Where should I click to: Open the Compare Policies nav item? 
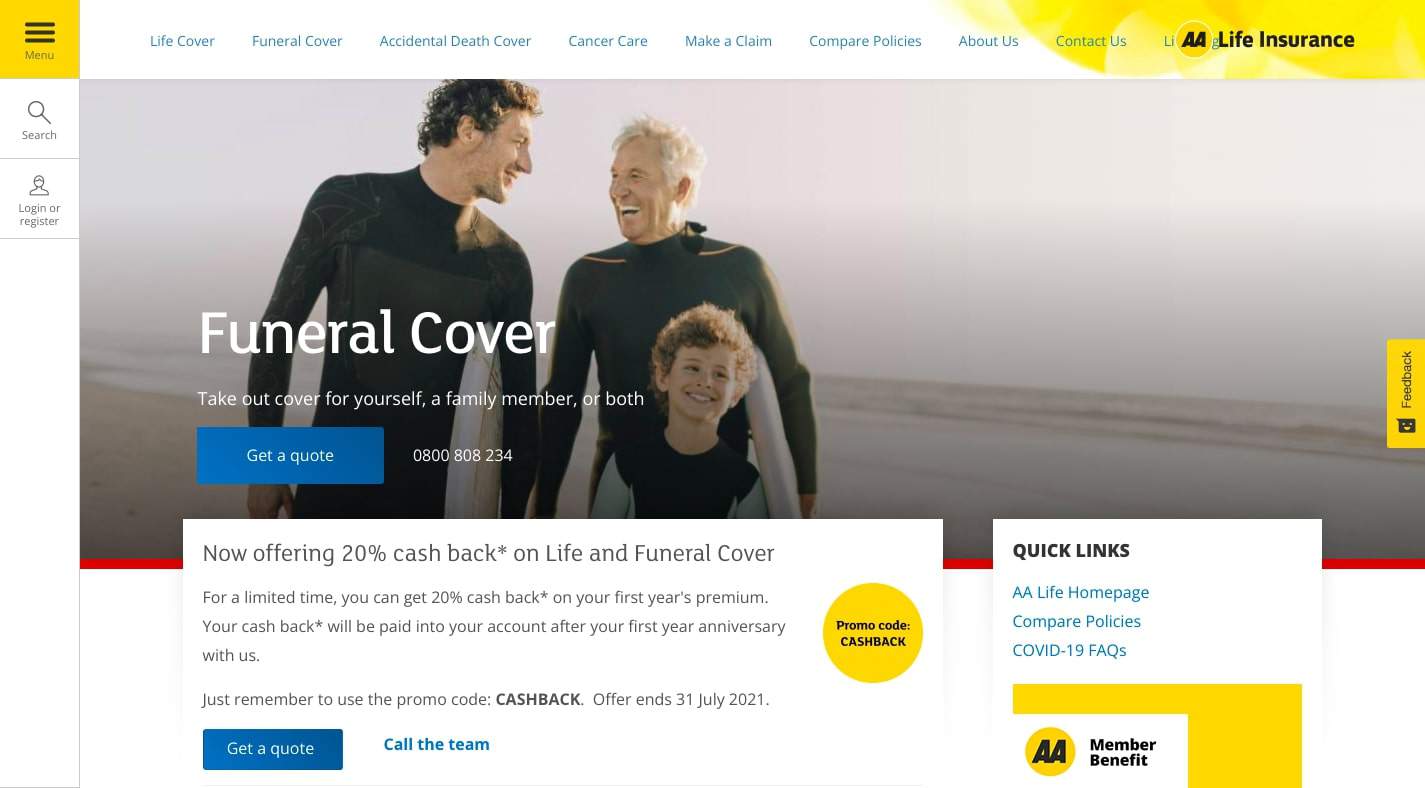pyautogui.click(x=865, y=41)
